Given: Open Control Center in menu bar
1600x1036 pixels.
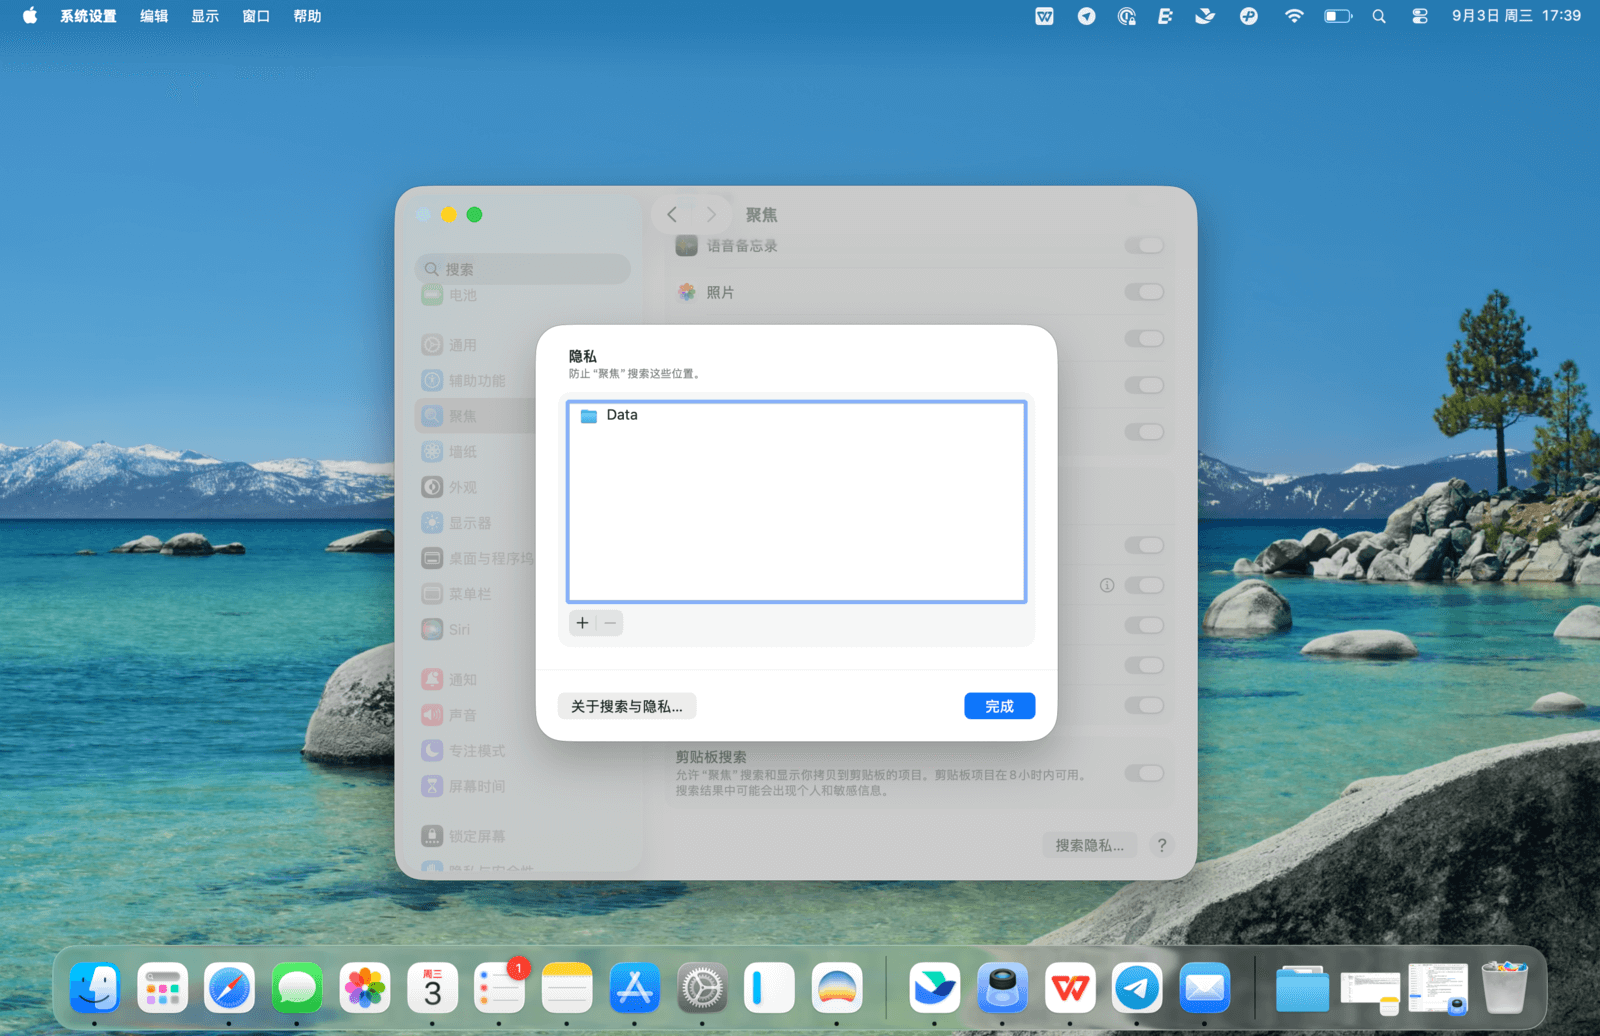Looking at the screenshot, I should pos(1419,16).
